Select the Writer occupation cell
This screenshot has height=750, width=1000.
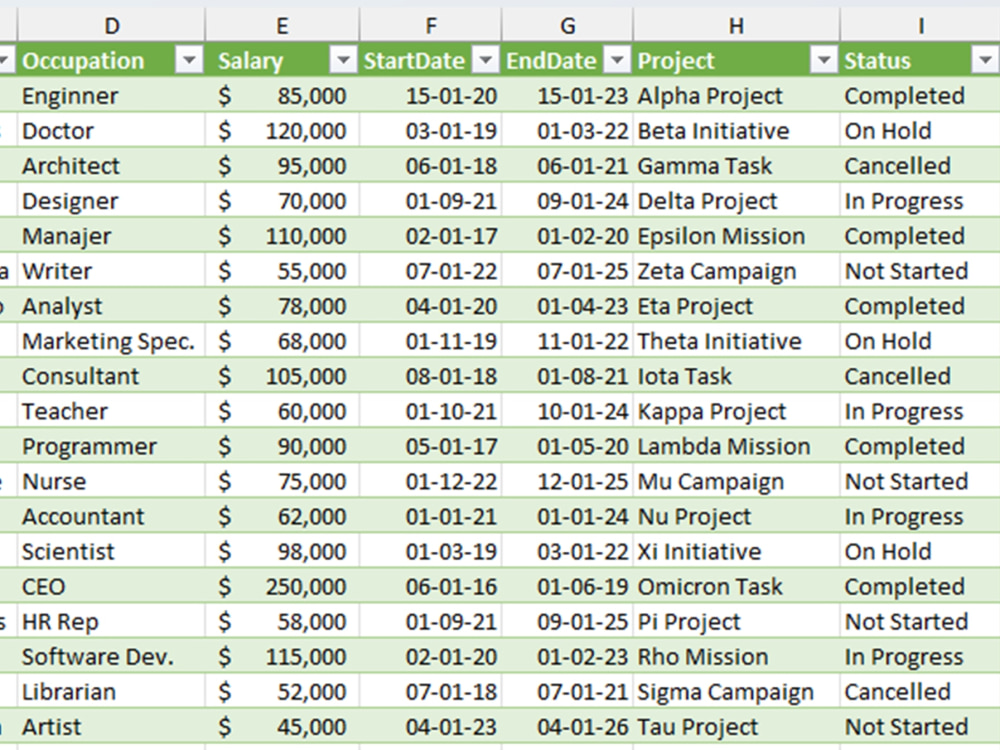click(x=112, y=271)
